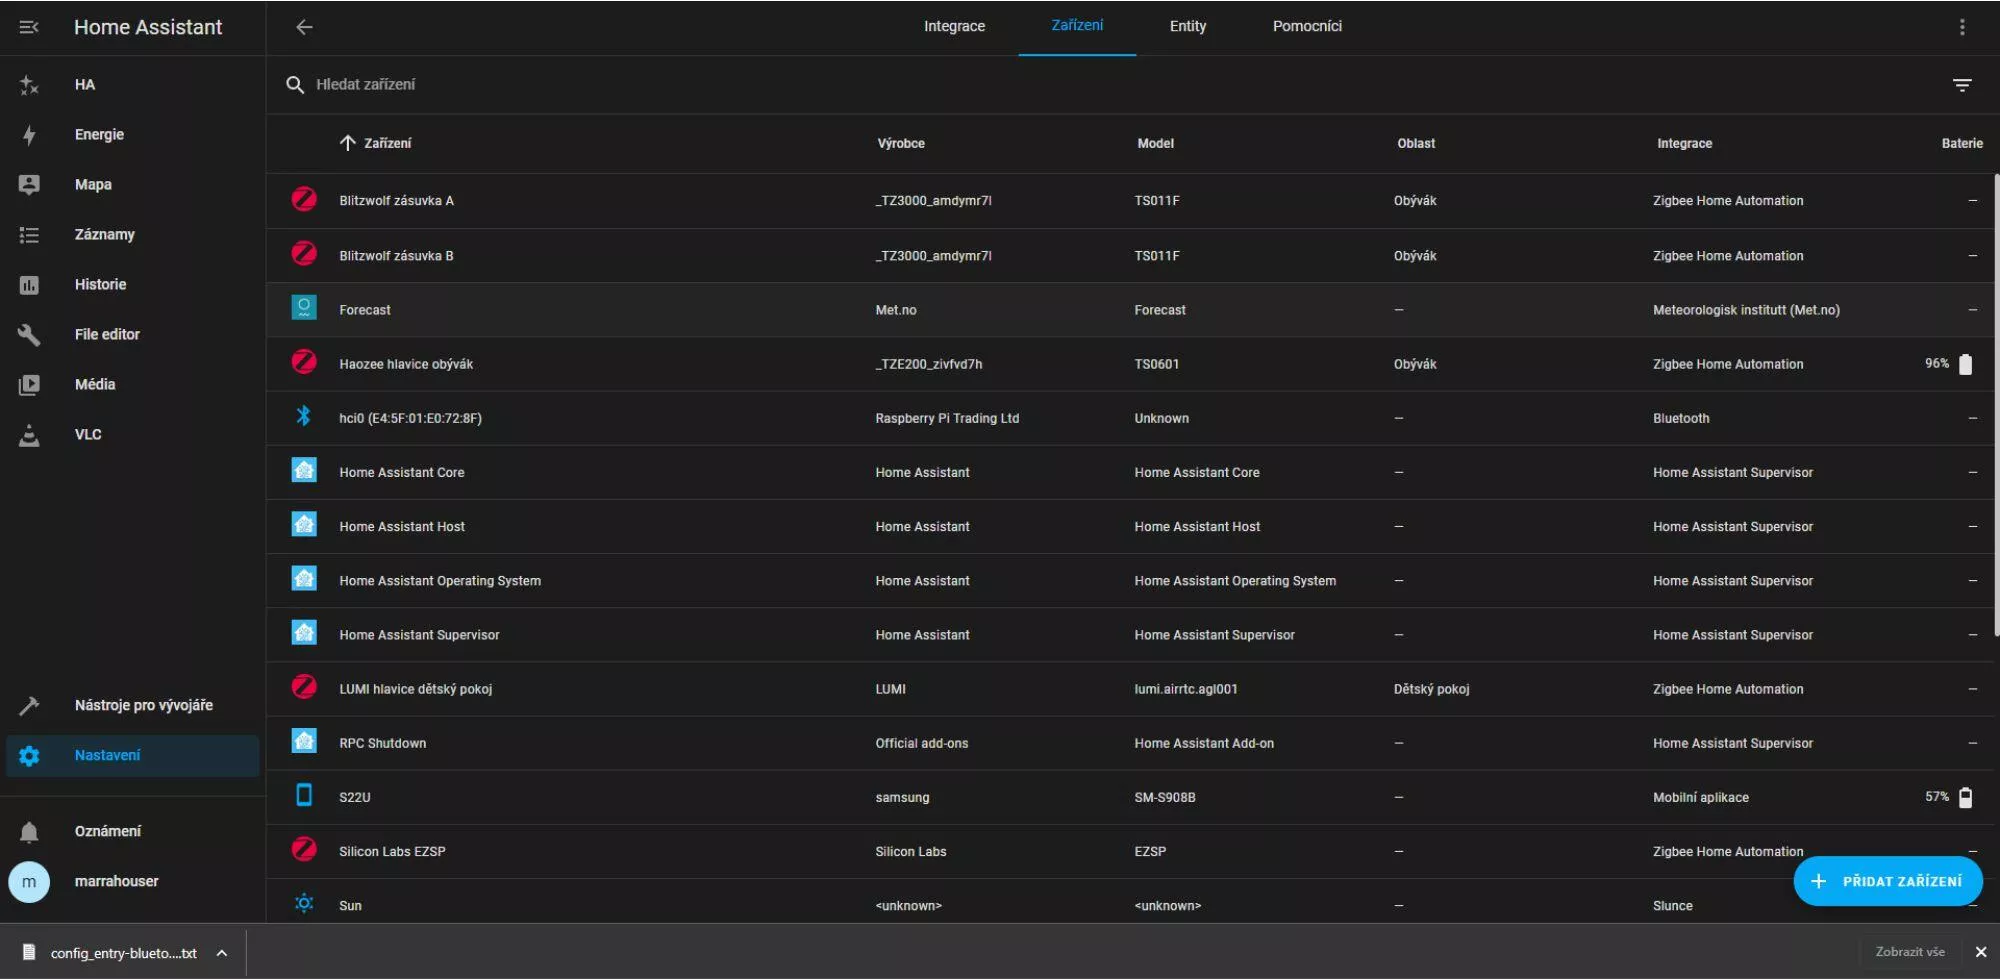Select the Zařízení tab
This screenshot has height=979, width=2000.
[1077, 27]
